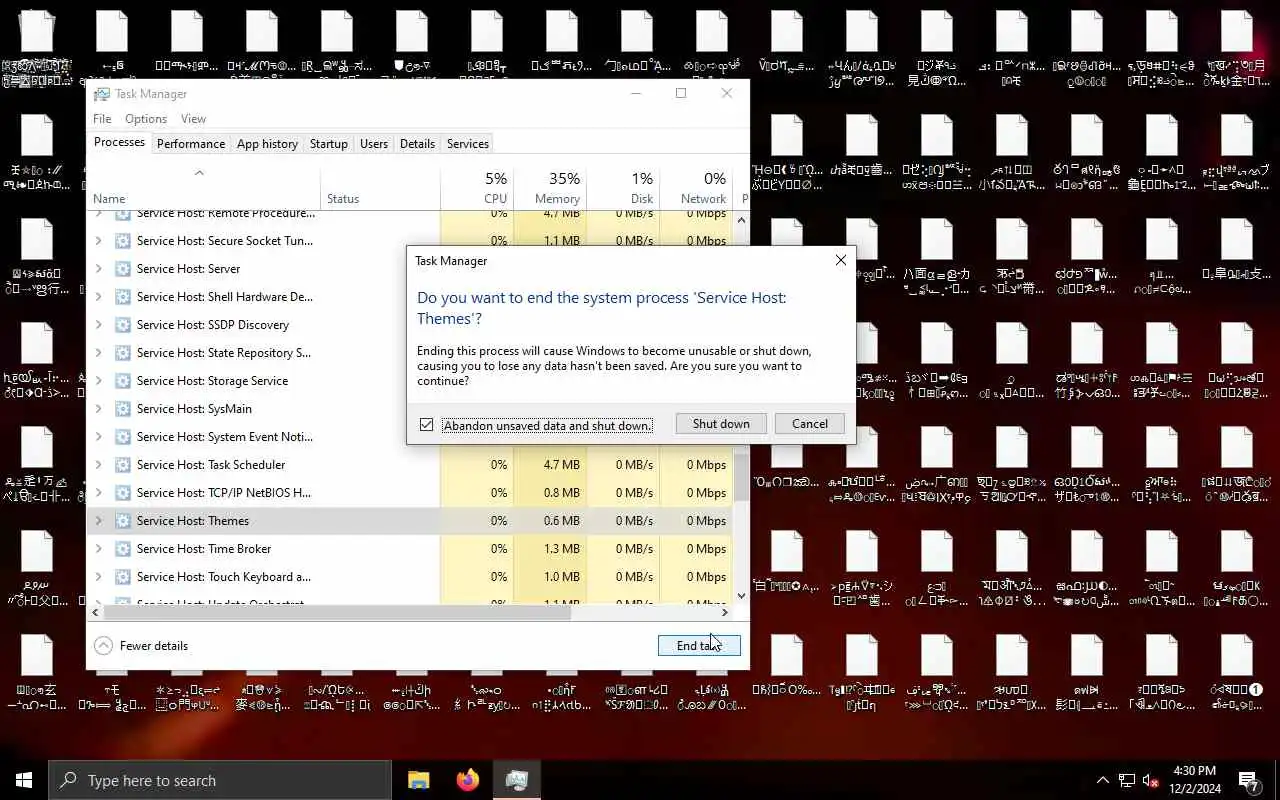Click the Type here to search box
The height and width of the screenshot is (800, 1280).
point(220,780)
